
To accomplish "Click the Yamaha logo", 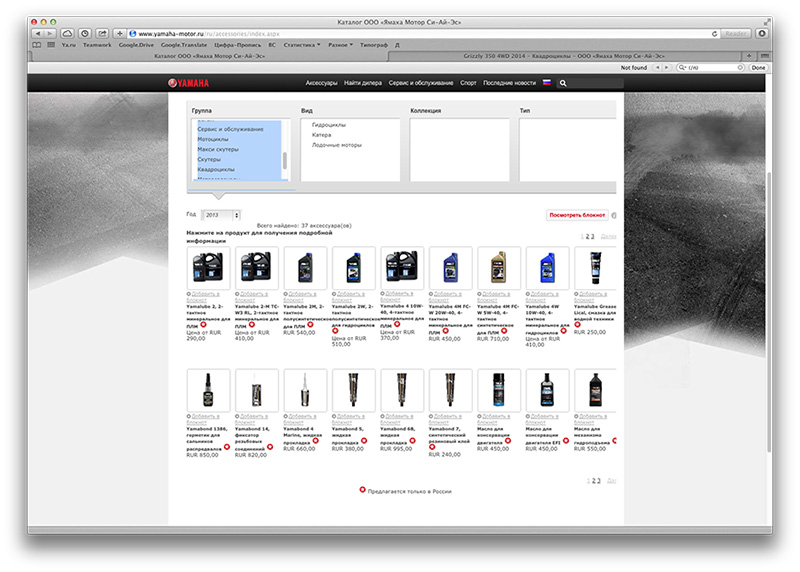I will point(188,83).
